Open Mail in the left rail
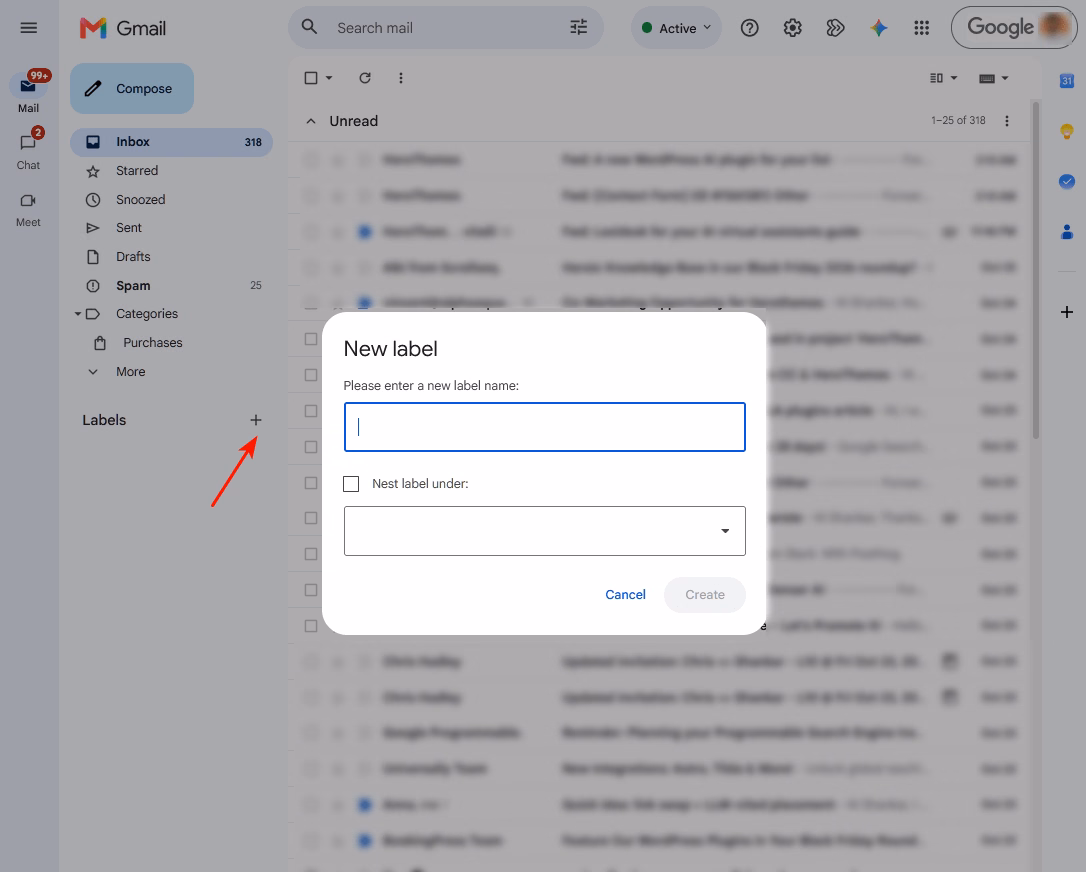The image size is (1086, 872). [28, 92]
